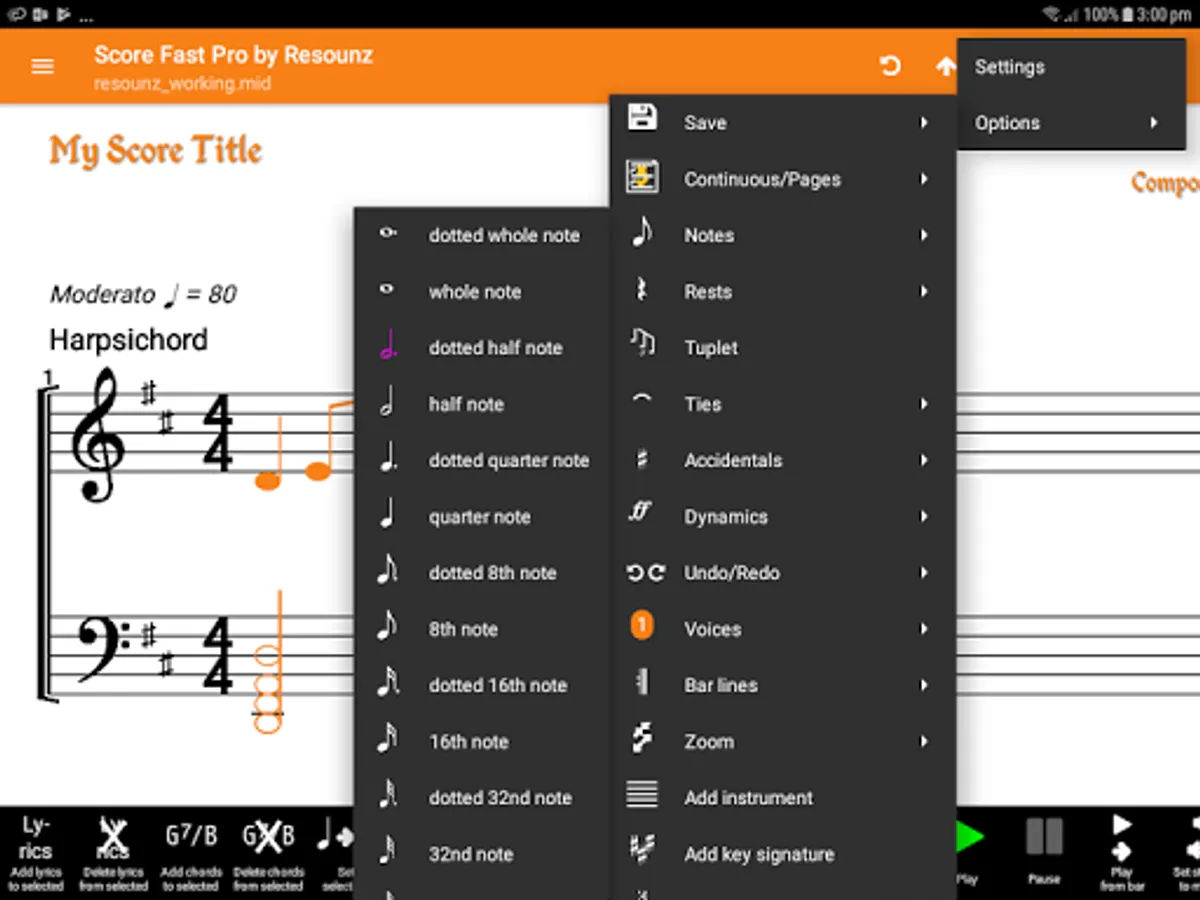This screenshot has width=1200, height=900.
Task: Click the Continuous/Pages layout icon
Action: tap(642, 177)
